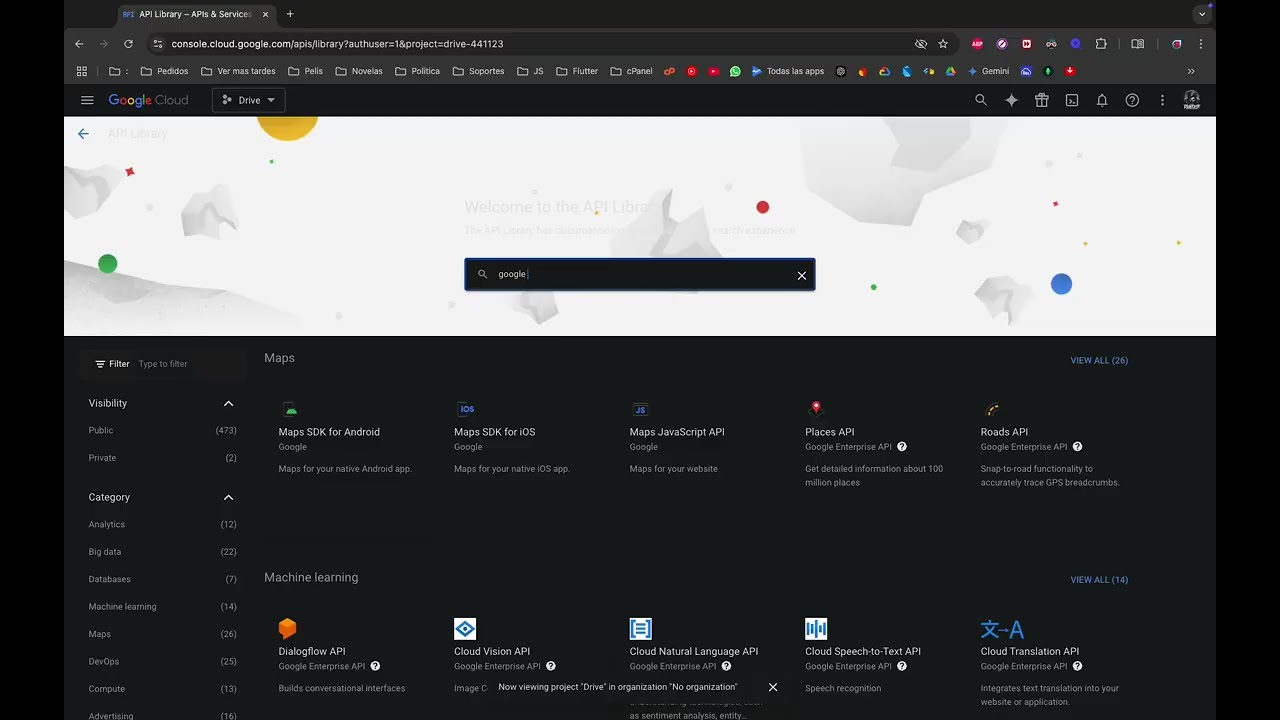The height and width of the screenshot is (720, 1280).
Task: Click Cloud Translation API enterprise help icon
Action: [x=1077, y=666]
